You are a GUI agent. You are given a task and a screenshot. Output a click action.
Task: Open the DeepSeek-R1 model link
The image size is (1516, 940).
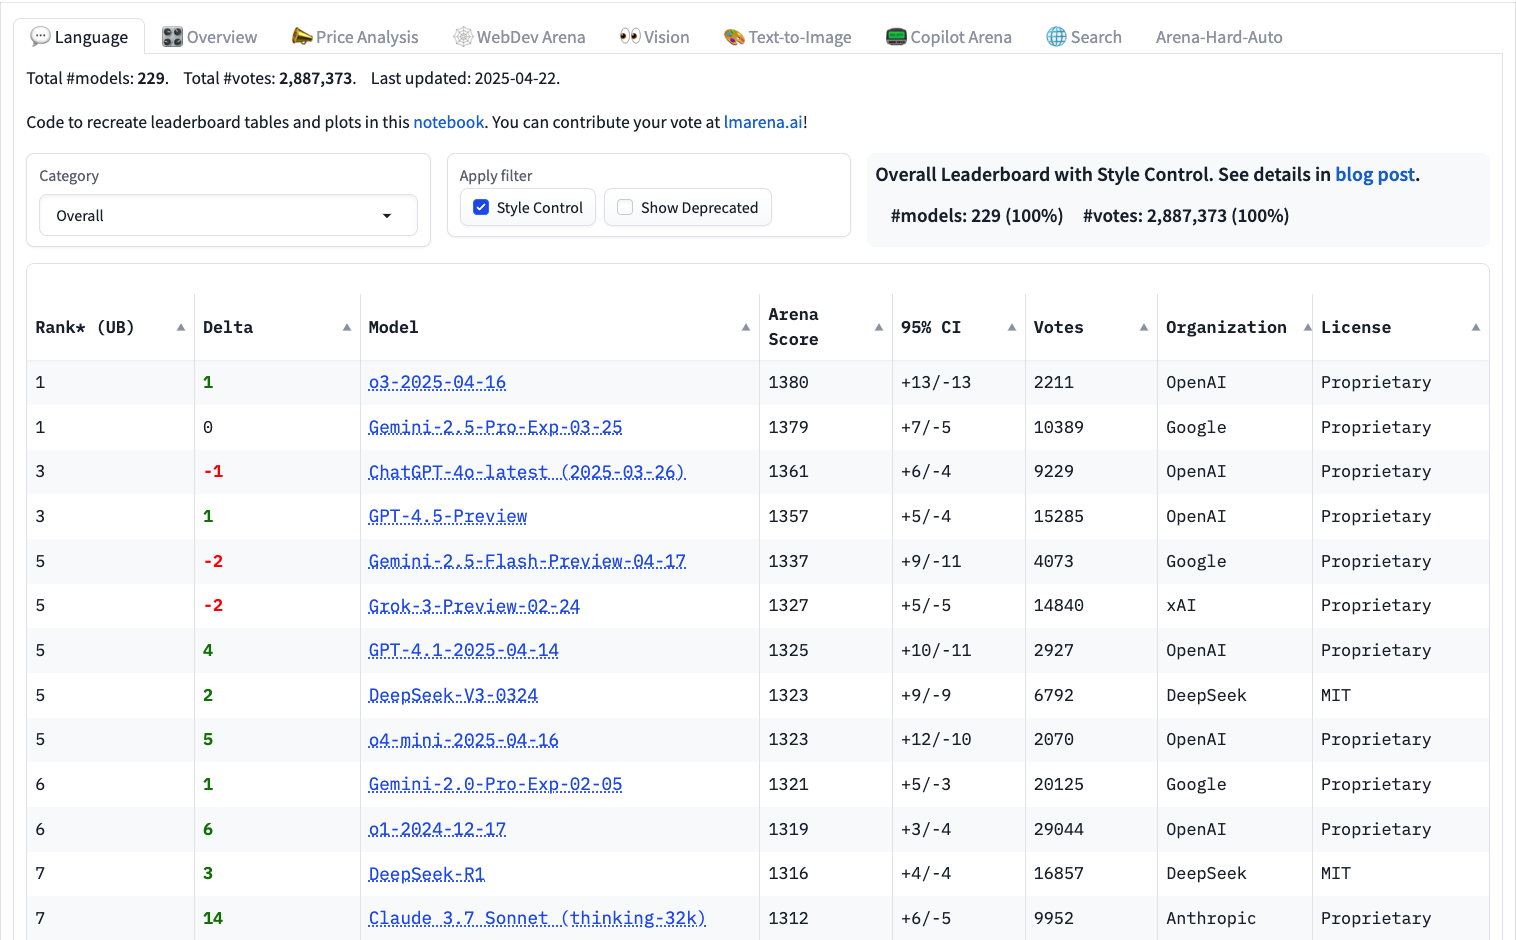[426, 874]
